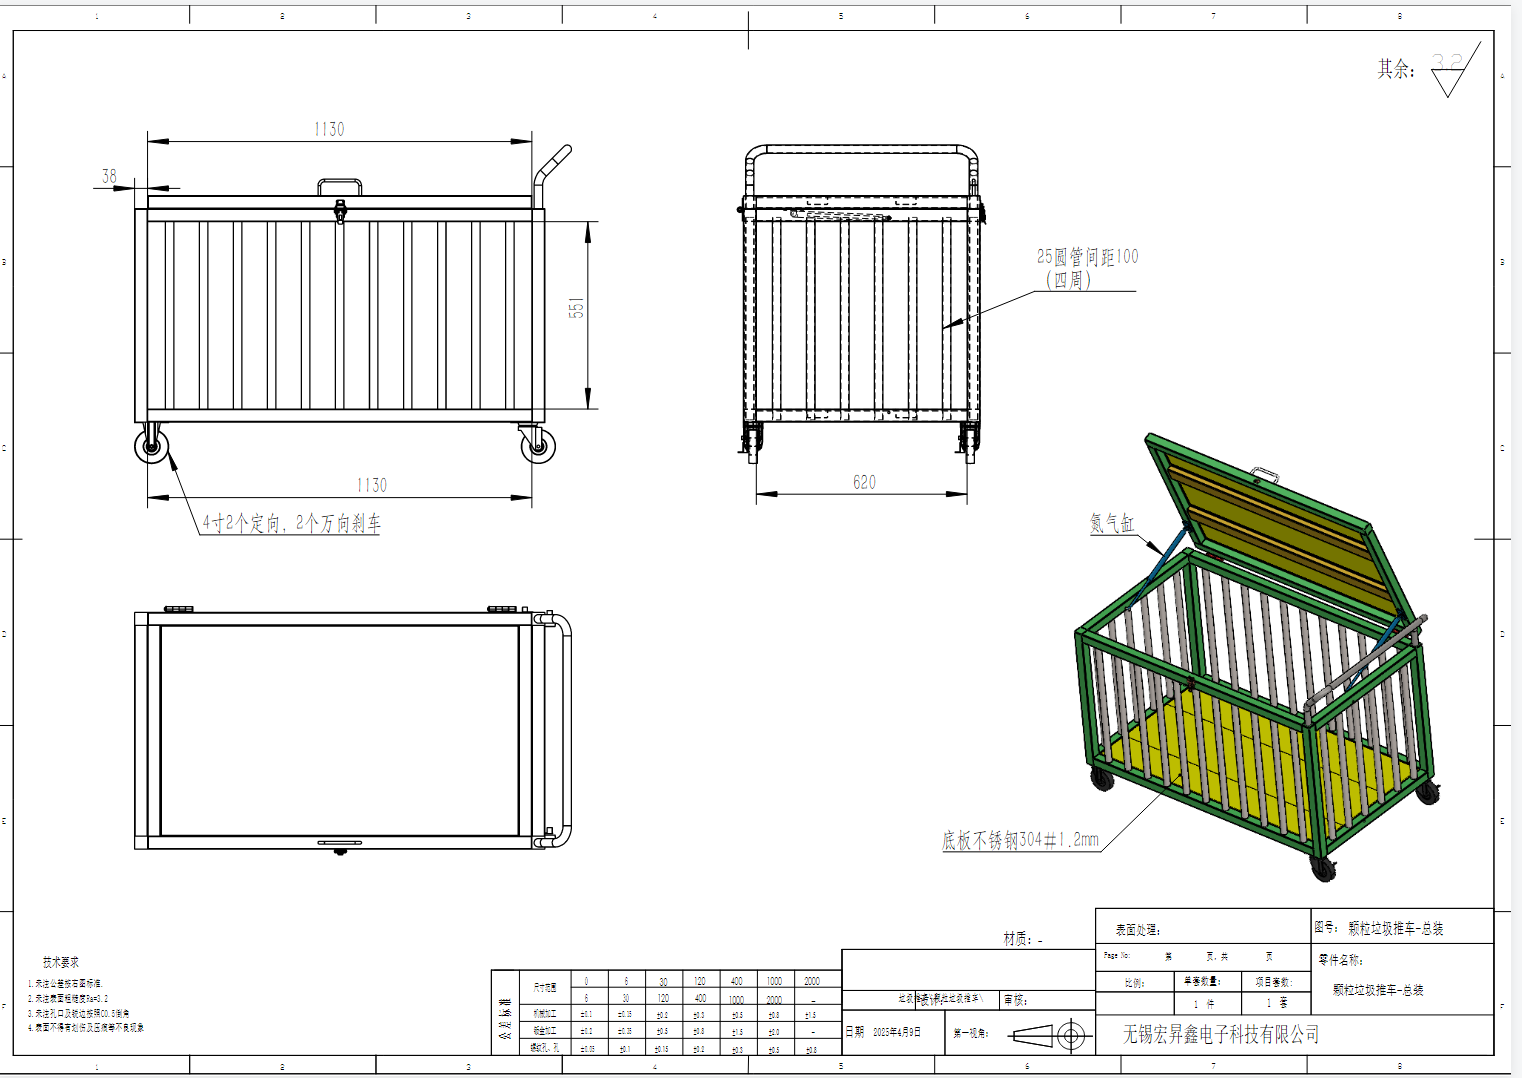The width and height of the screenshot is (1522, 1078).
Task: Select the lid handle in the front view
Action: pyautogui.click(x=340, y=186)
